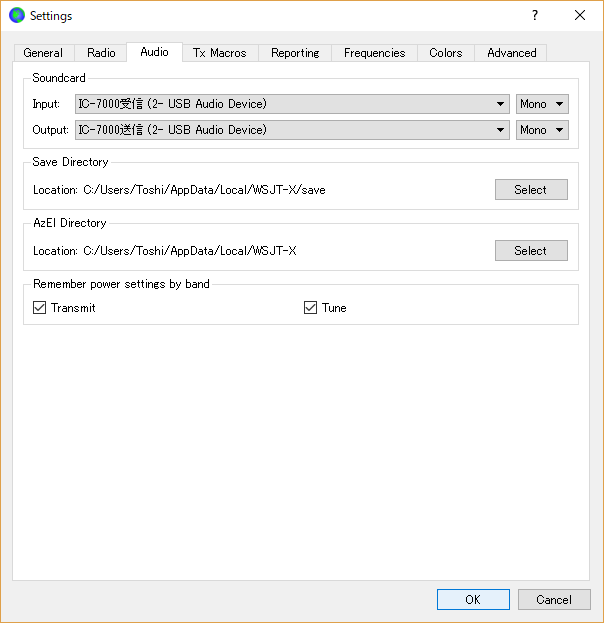This screenshot has height=623, width=604.
Task: Close the Settings dialog
Action: click(580, 15)
